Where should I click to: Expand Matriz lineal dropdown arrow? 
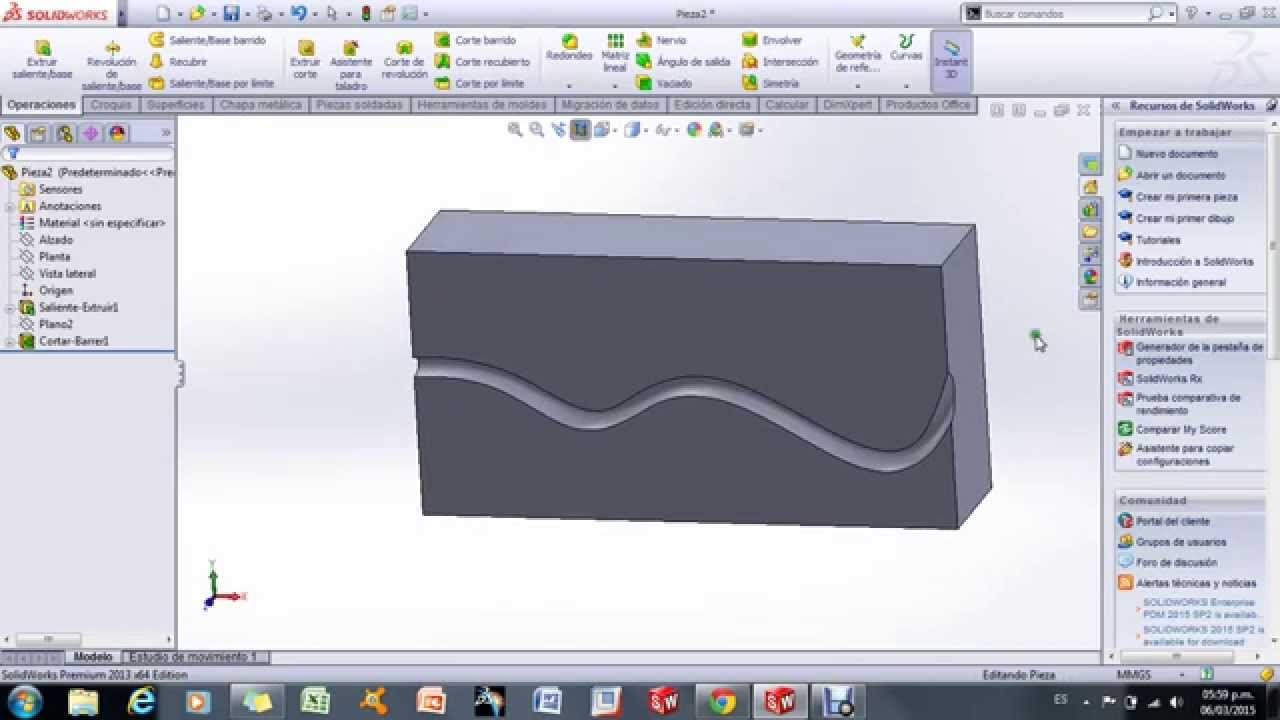(x=616, y=87)
